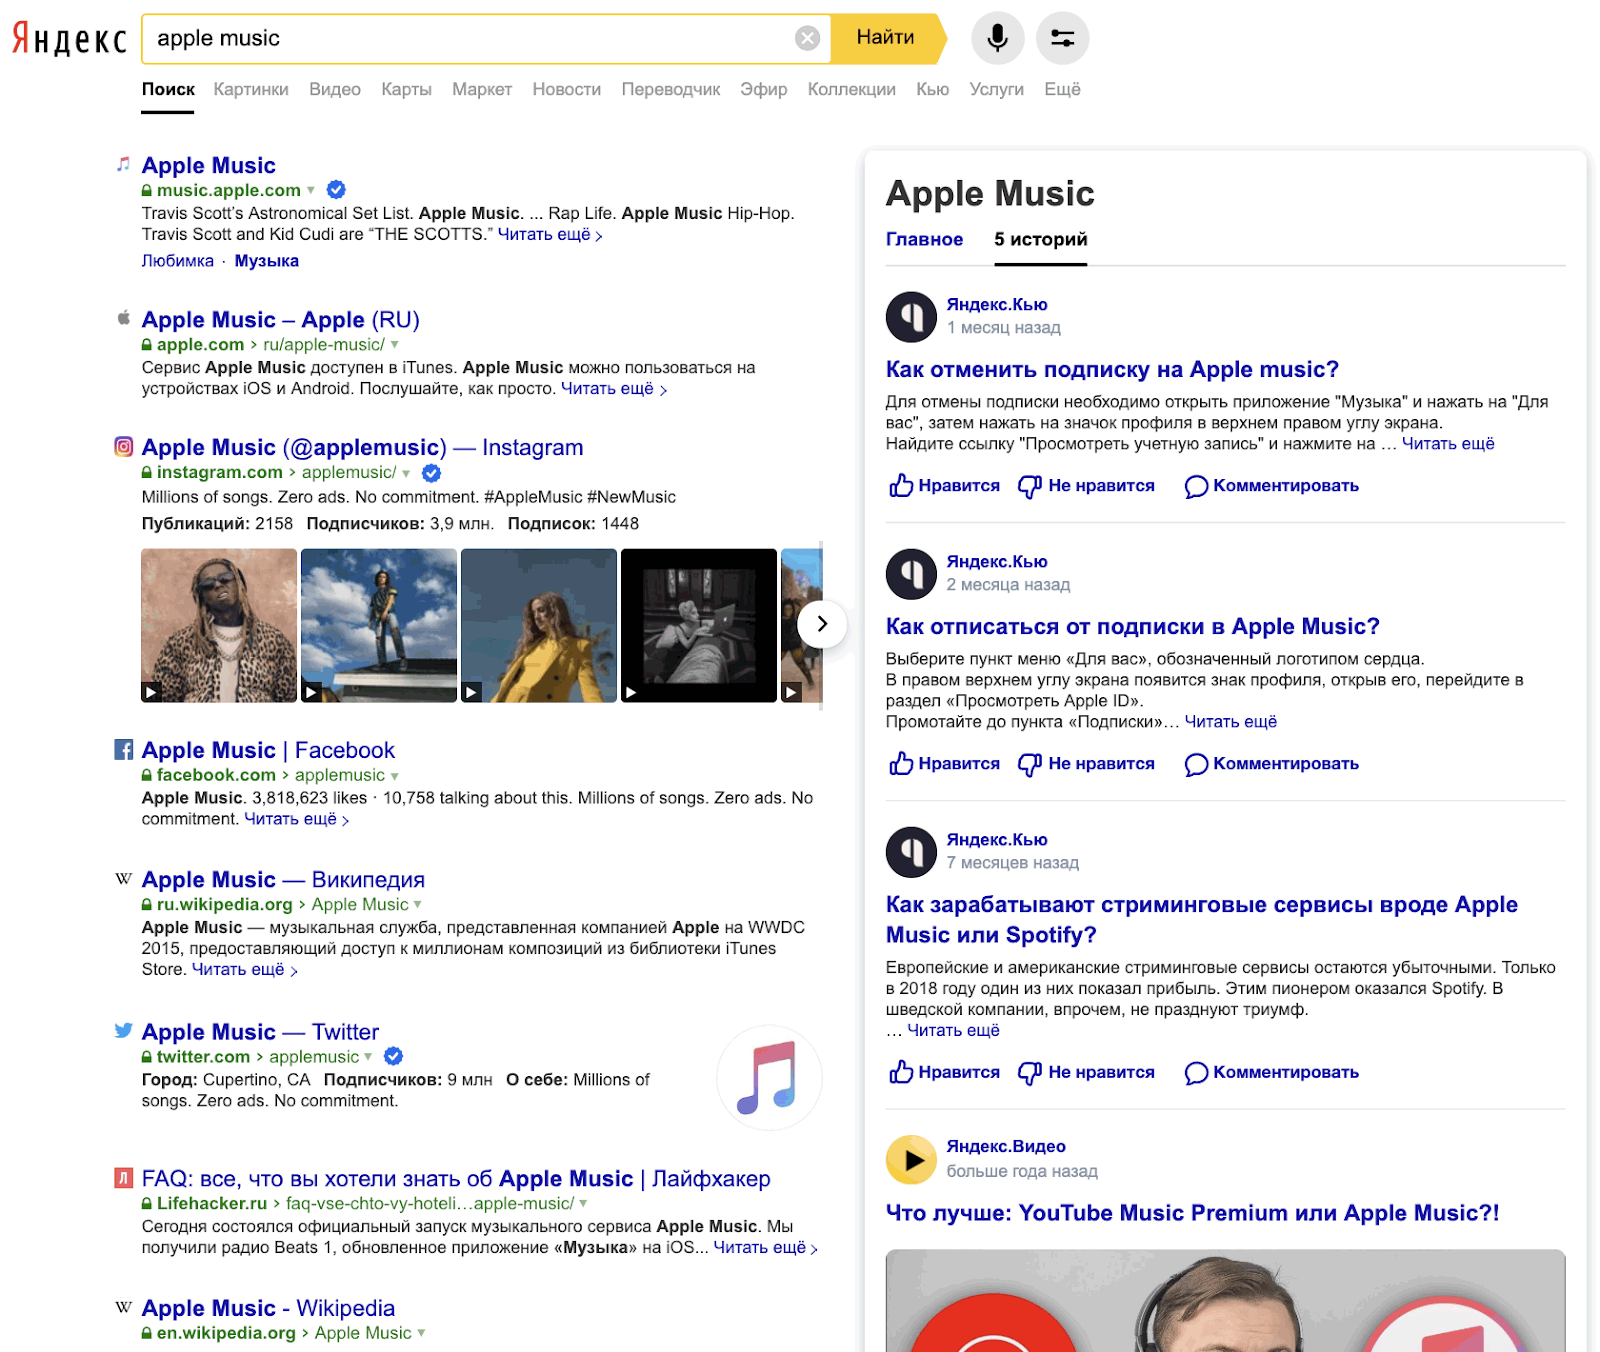This screenshot has height=1352, width=1600.
Task: Expand the ru.wikipedia.org result dropdown arrow
Action: pos(418,905)
